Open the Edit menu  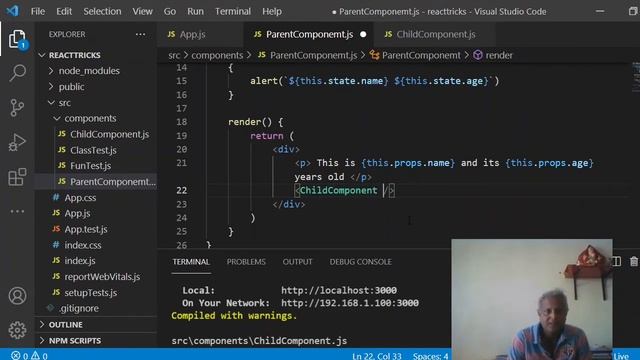point(64,11)
